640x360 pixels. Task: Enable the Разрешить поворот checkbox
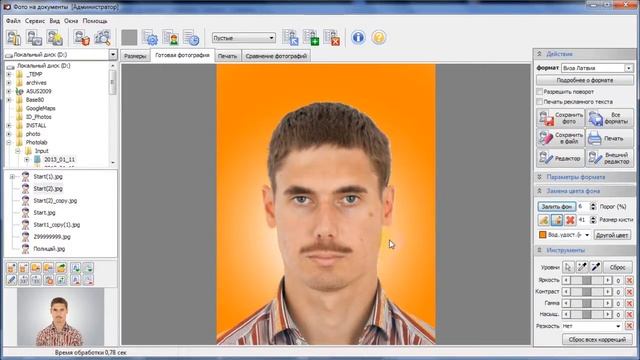click(x=539, y=92)
